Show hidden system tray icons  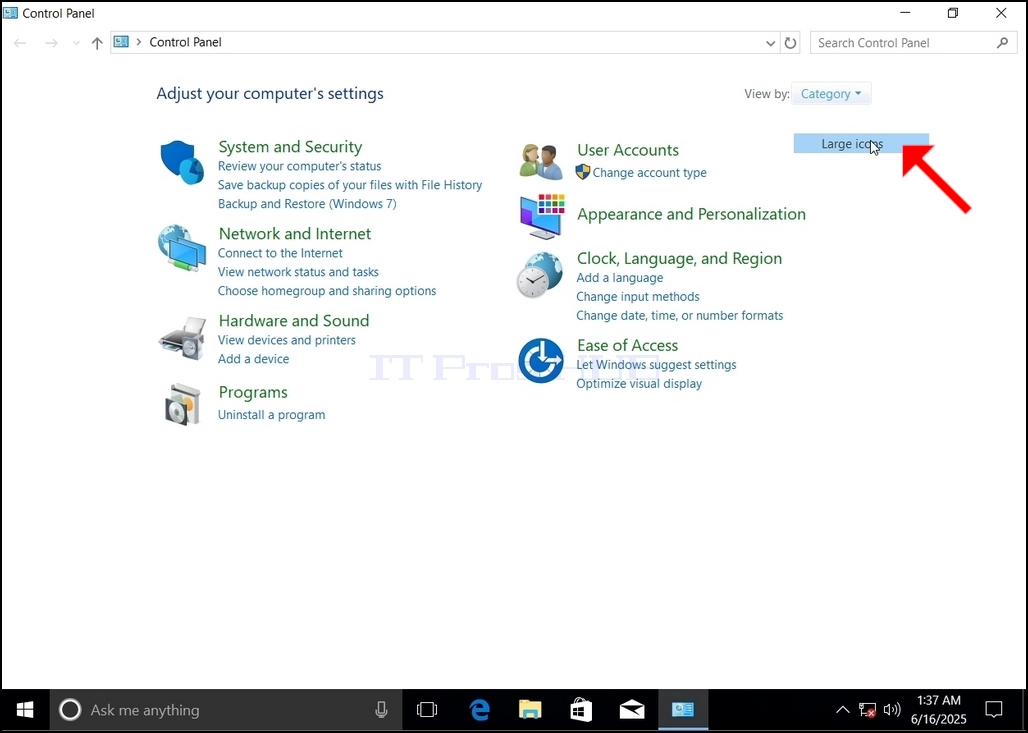(x=842, y=710)
